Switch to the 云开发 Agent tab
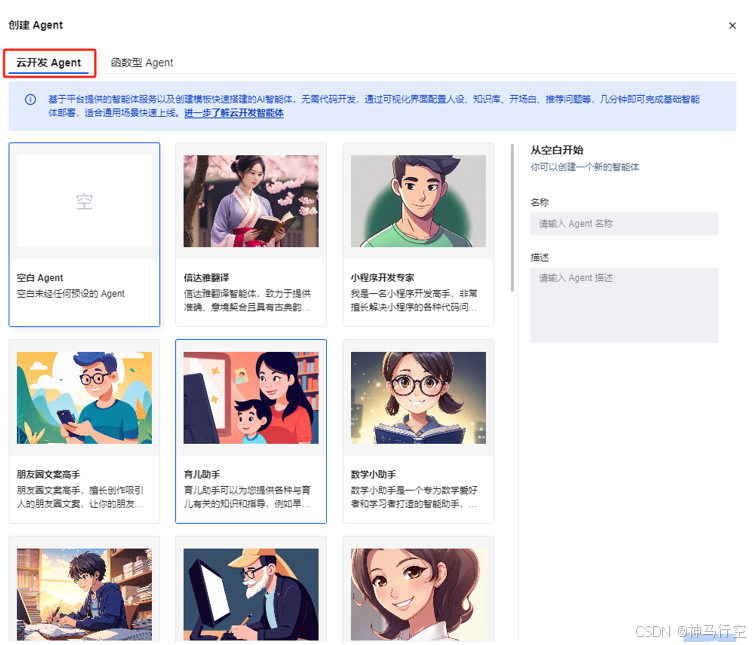The width and height of the screenshot is (754, 645). (49, 63)
